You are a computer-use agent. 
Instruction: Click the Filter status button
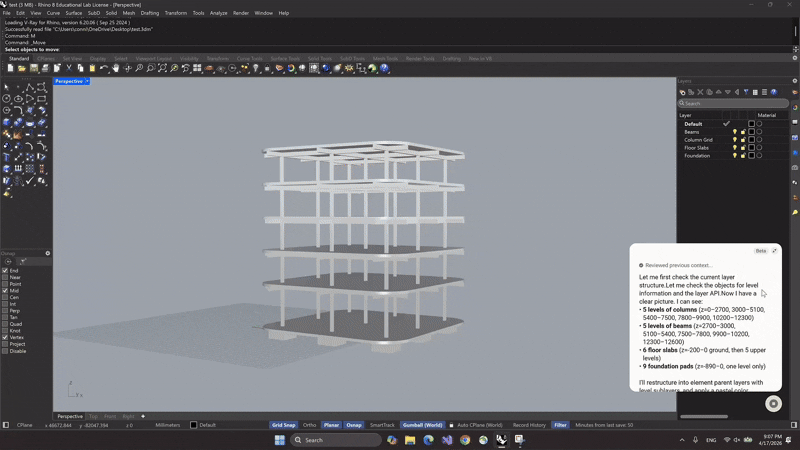[560, 425]
